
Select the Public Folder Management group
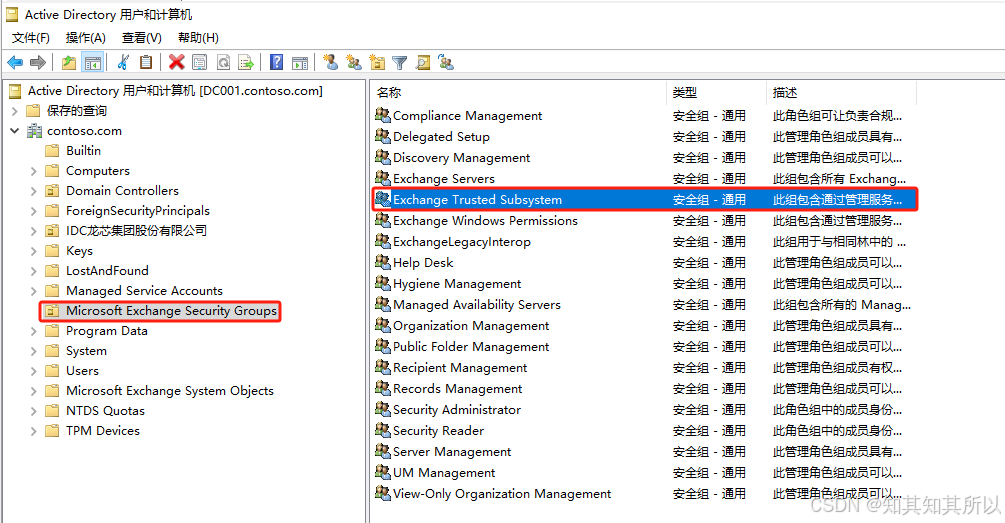pyautogui.click(x=471, y=347)
